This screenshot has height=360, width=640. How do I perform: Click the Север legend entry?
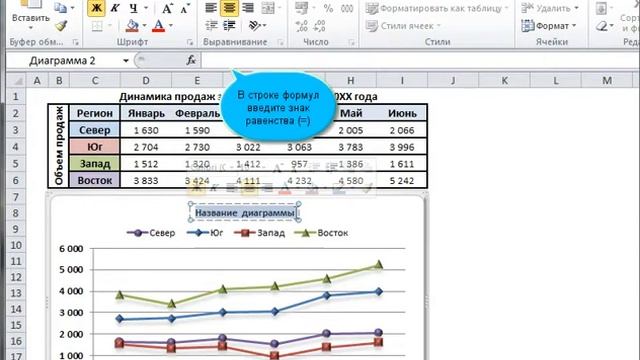151,233
